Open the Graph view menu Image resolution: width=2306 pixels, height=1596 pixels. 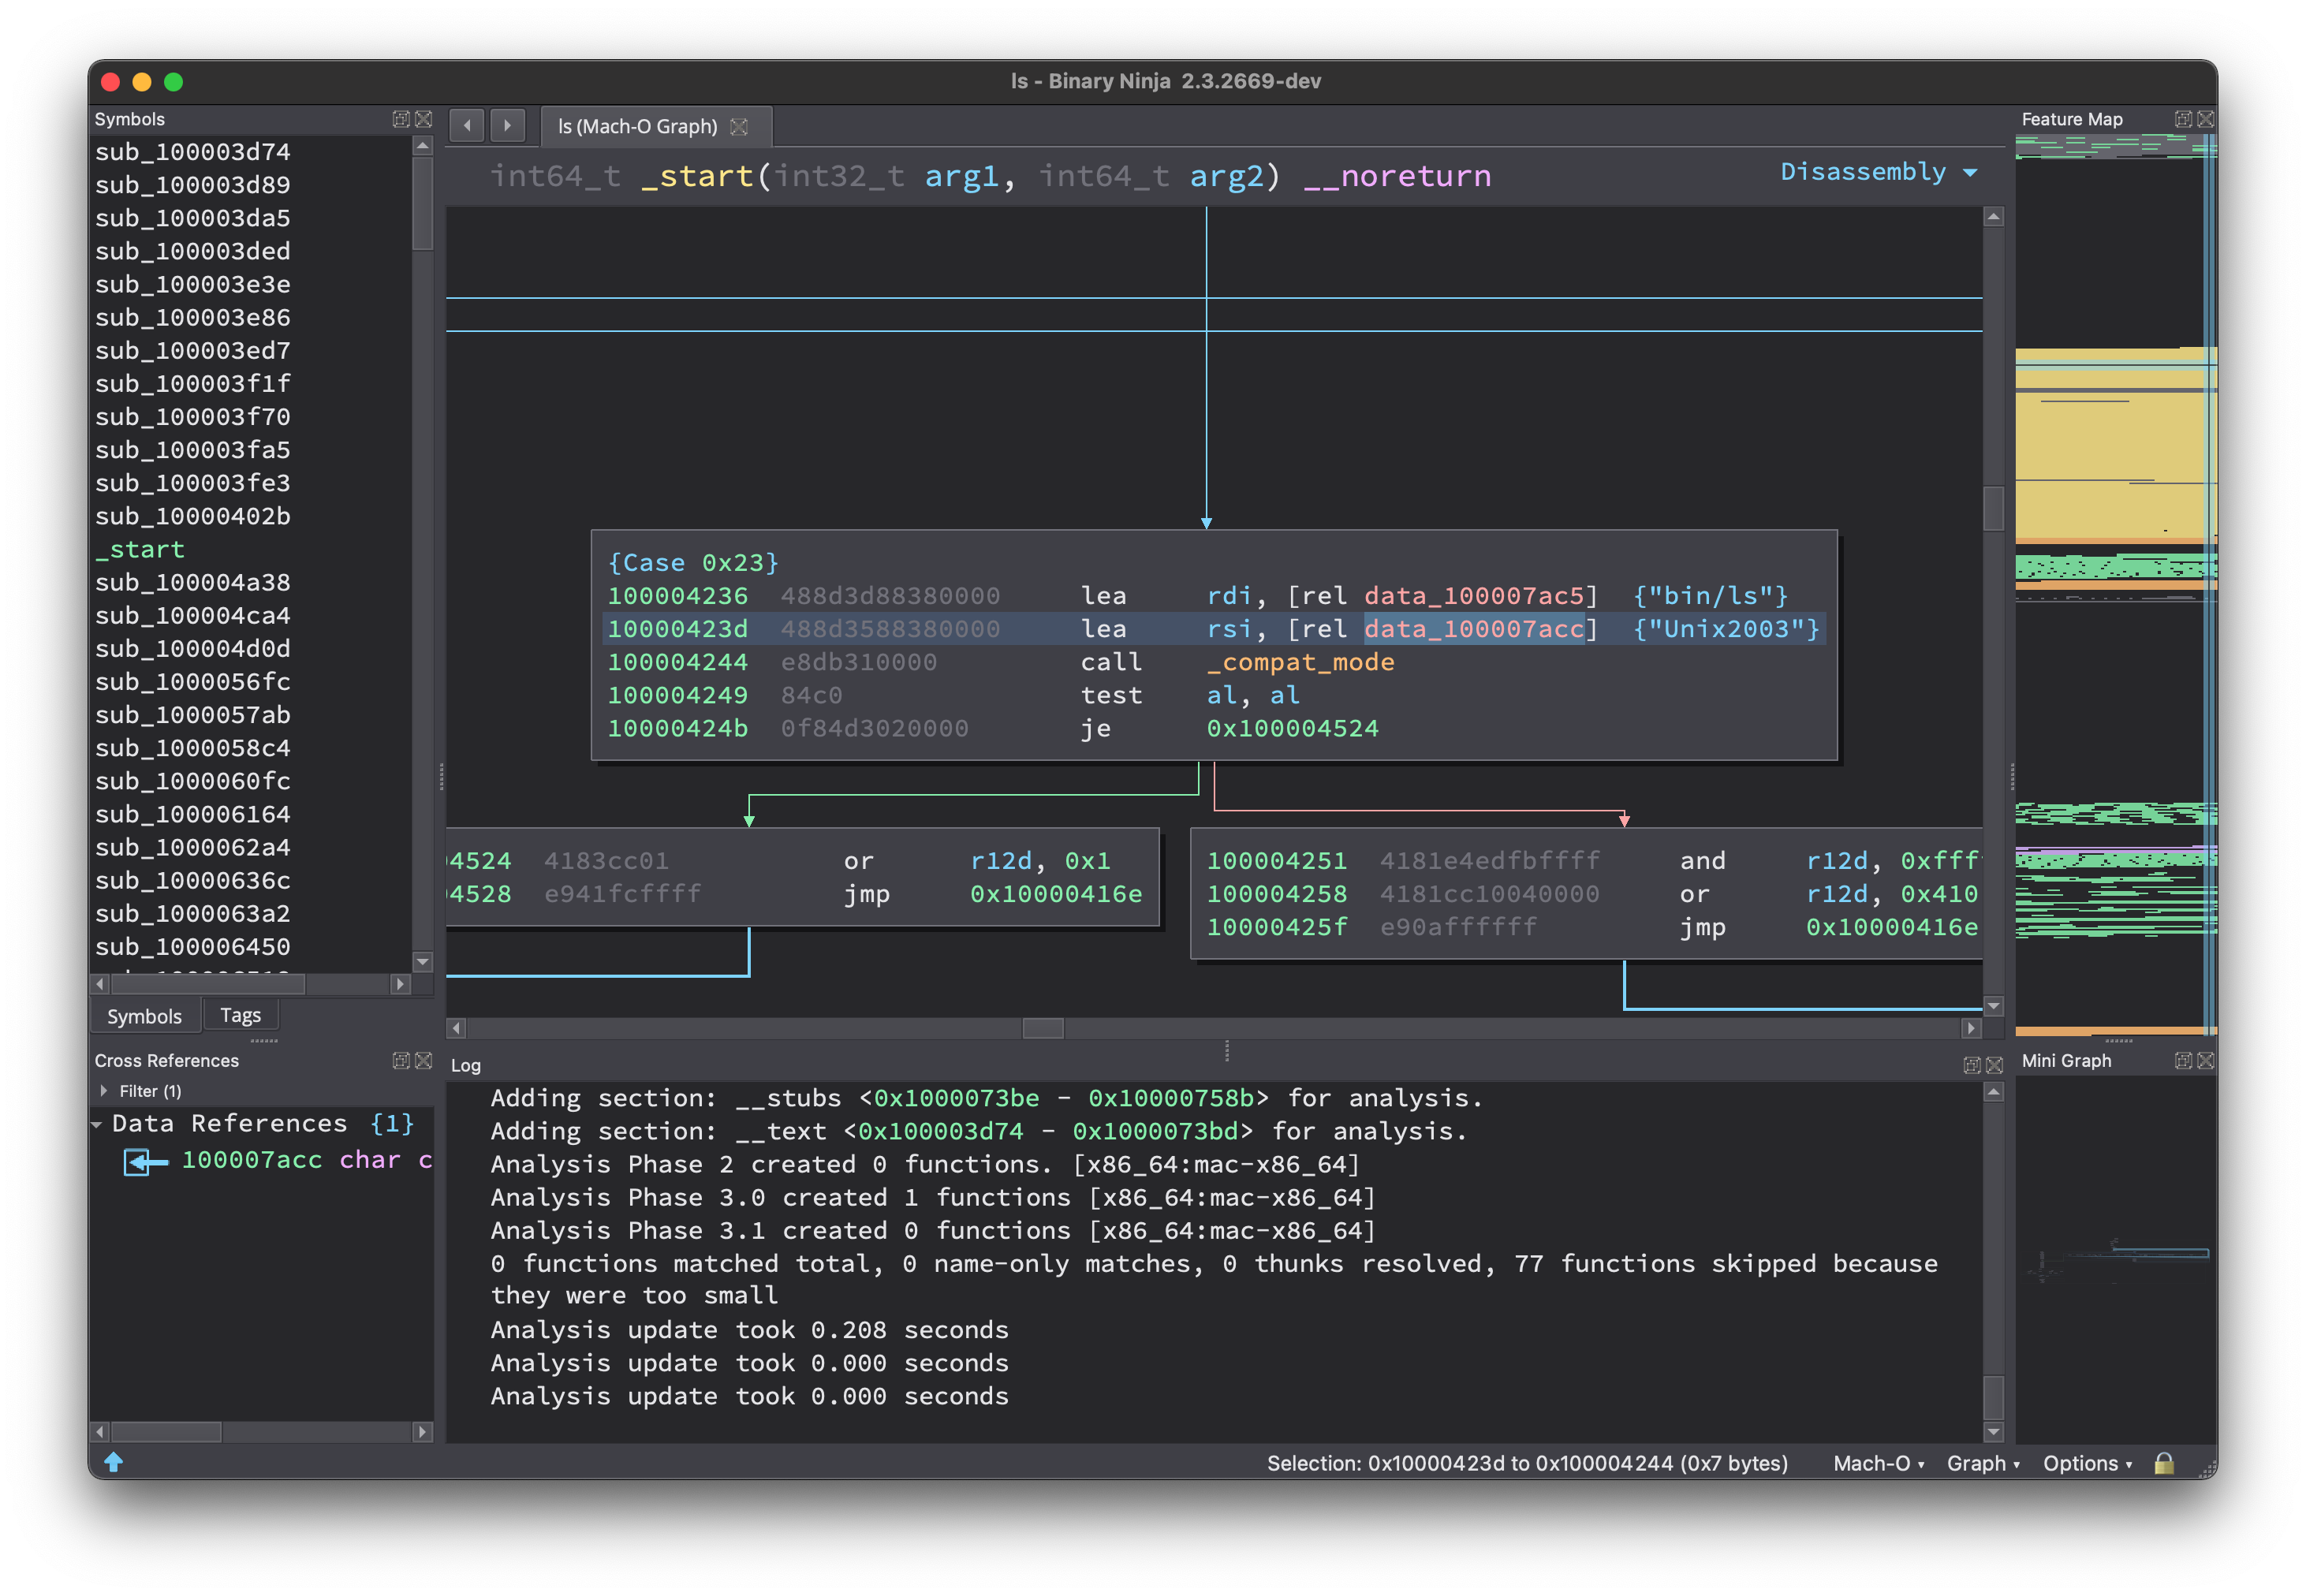(x=1982, y=1463)
